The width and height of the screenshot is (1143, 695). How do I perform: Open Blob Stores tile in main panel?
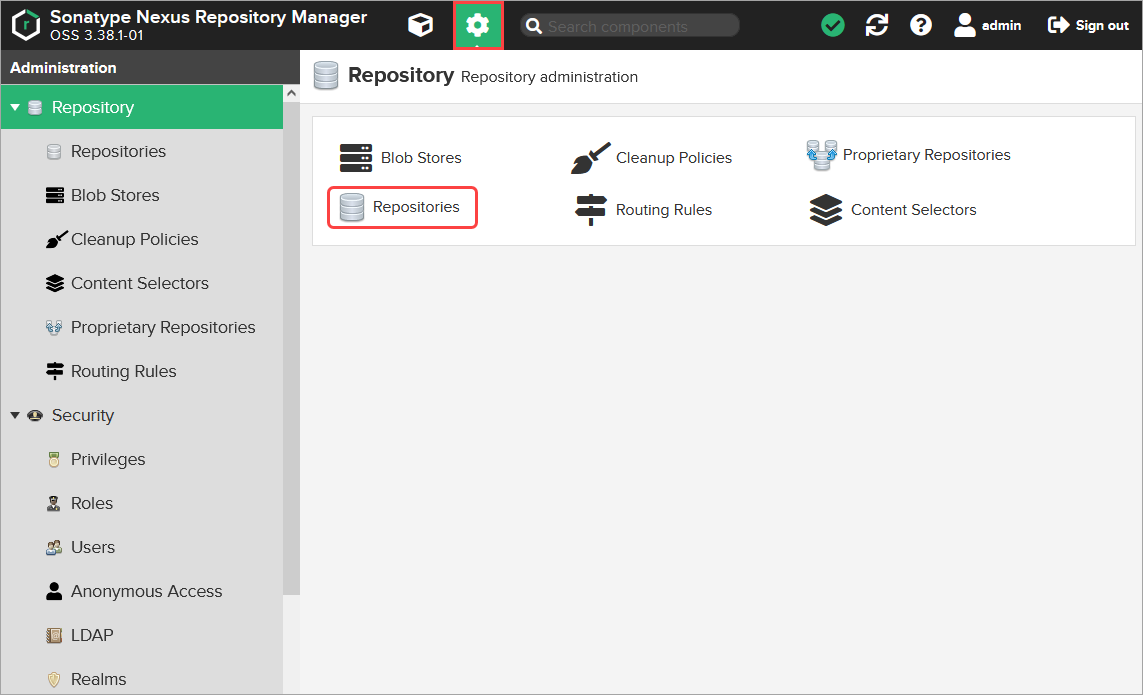coord(401,158)
